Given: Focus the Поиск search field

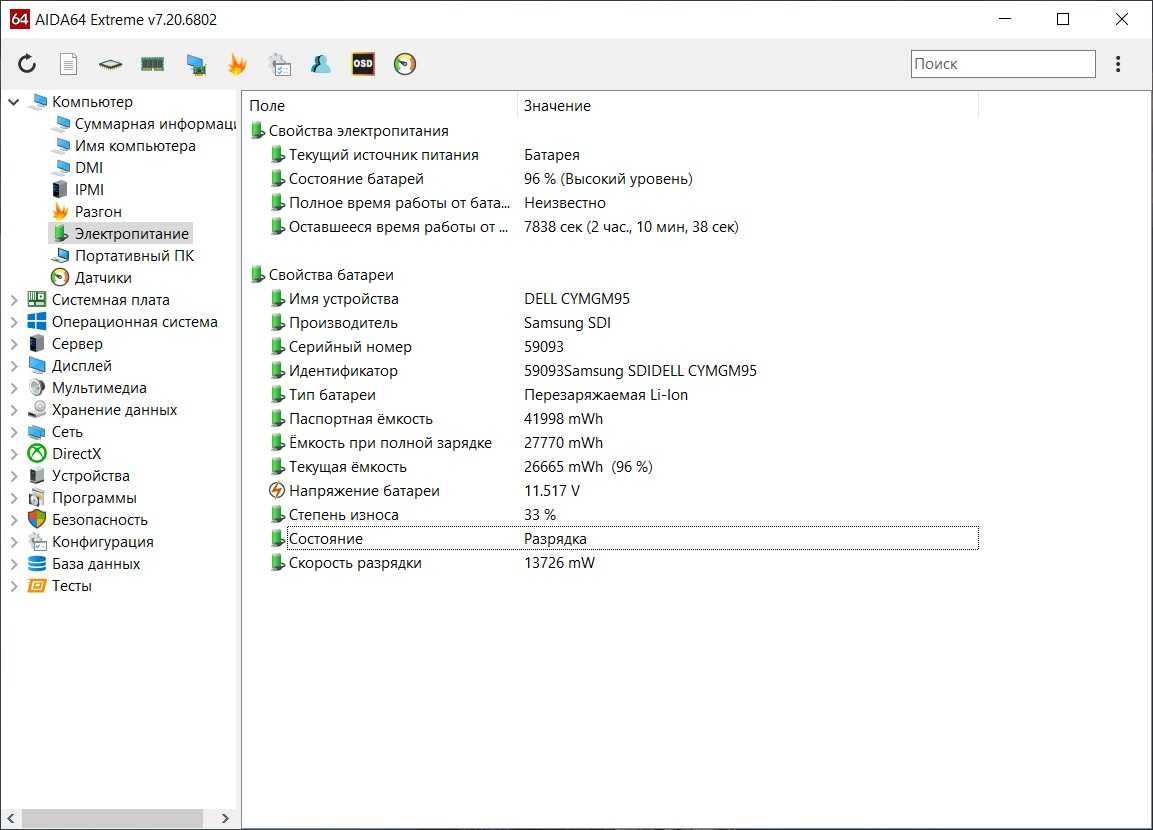Looking at the screenshot, I should click(x=1003, y=64).
